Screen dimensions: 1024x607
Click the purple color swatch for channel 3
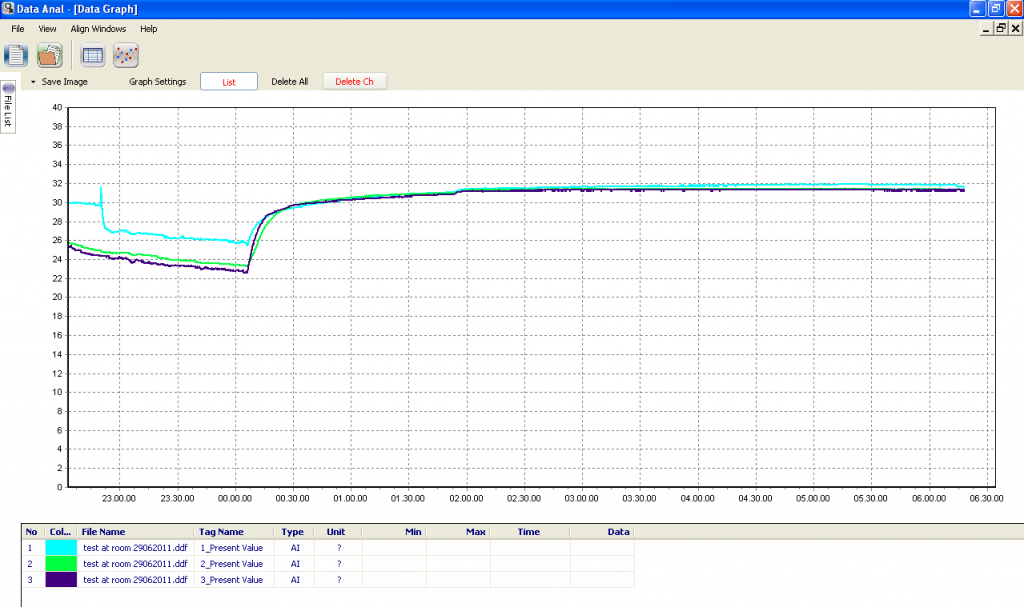61,580
